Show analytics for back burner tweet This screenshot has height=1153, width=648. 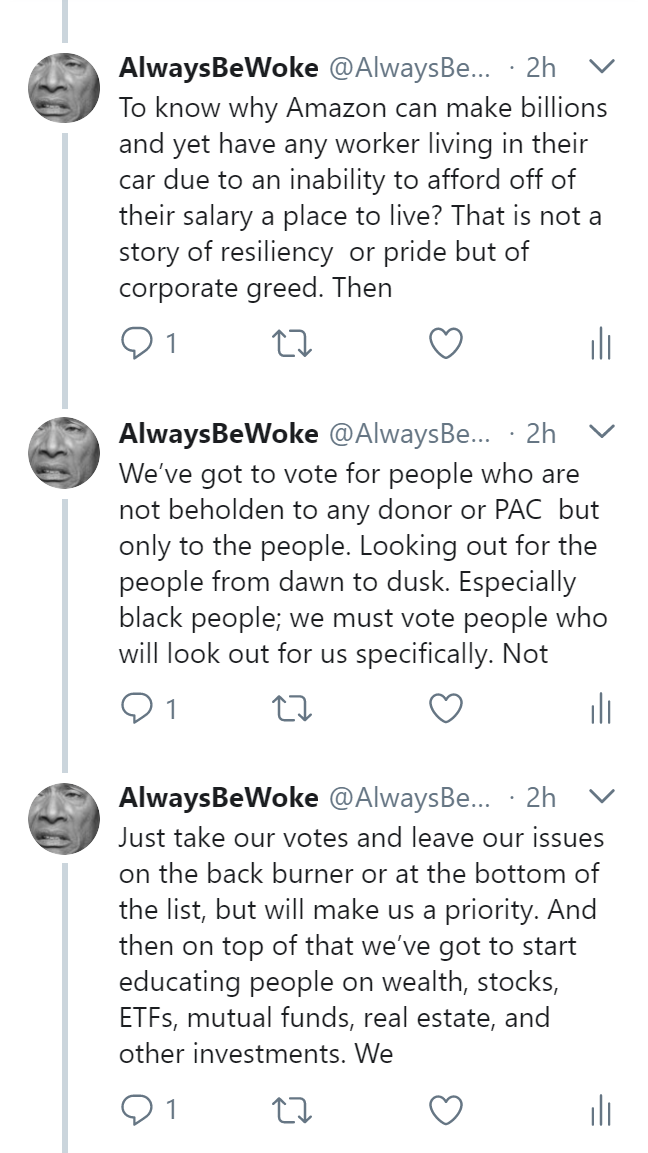click(600, 1110)
